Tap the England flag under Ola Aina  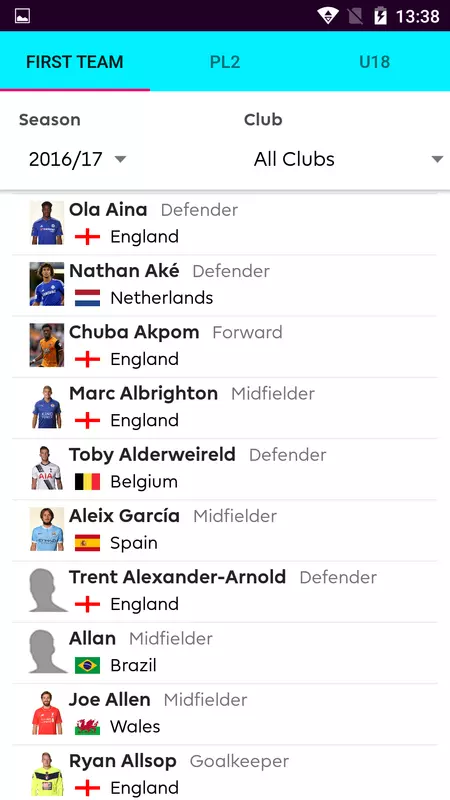87,237
